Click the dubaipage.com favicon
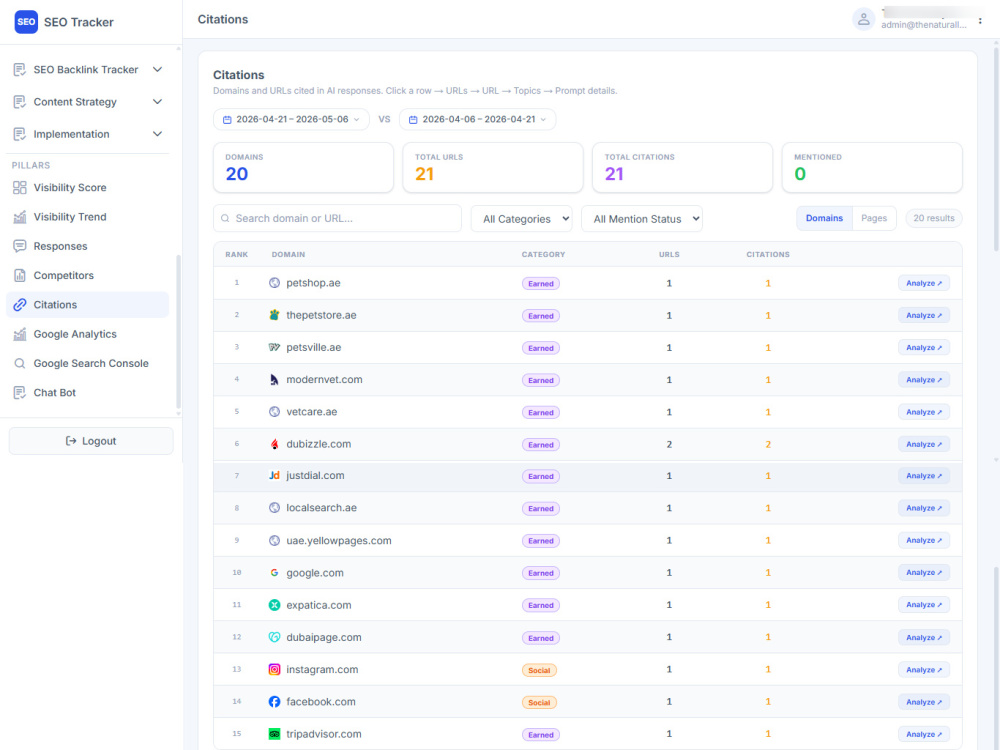Image resolution: width=1000 pixels, height=750 pixels. (x=274, y=637)
